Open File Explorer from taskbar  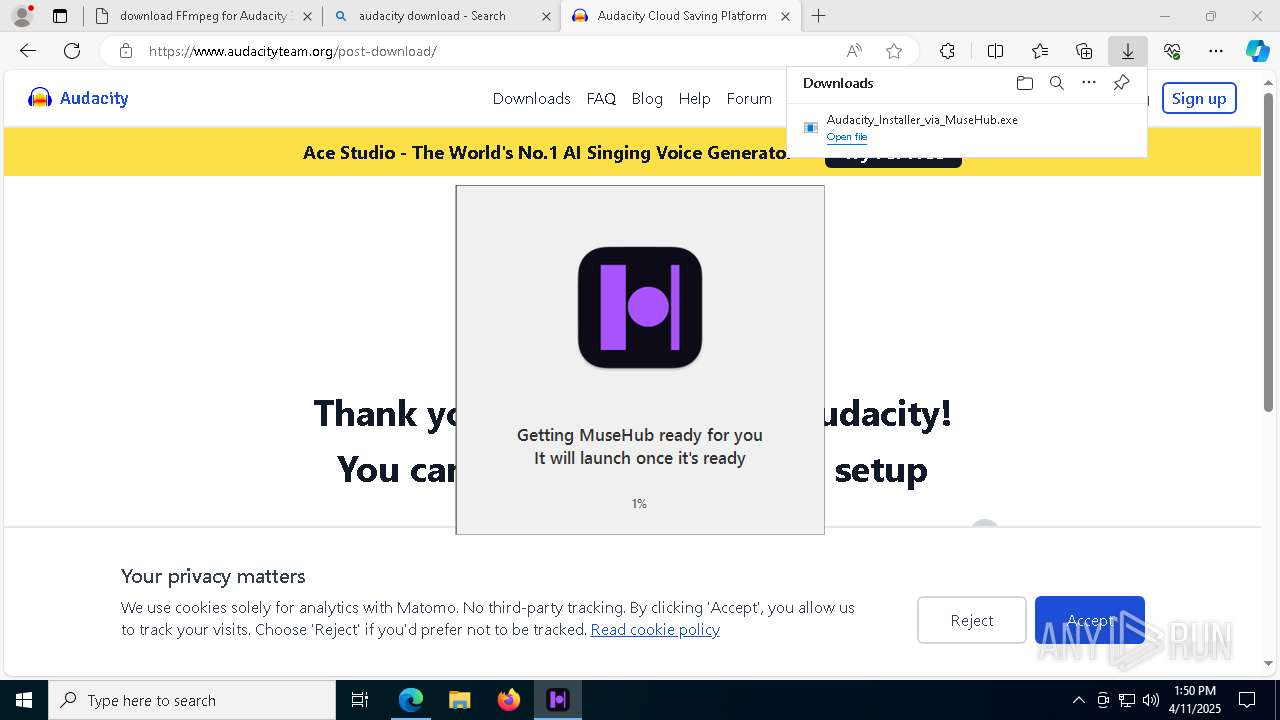[459, 700]
